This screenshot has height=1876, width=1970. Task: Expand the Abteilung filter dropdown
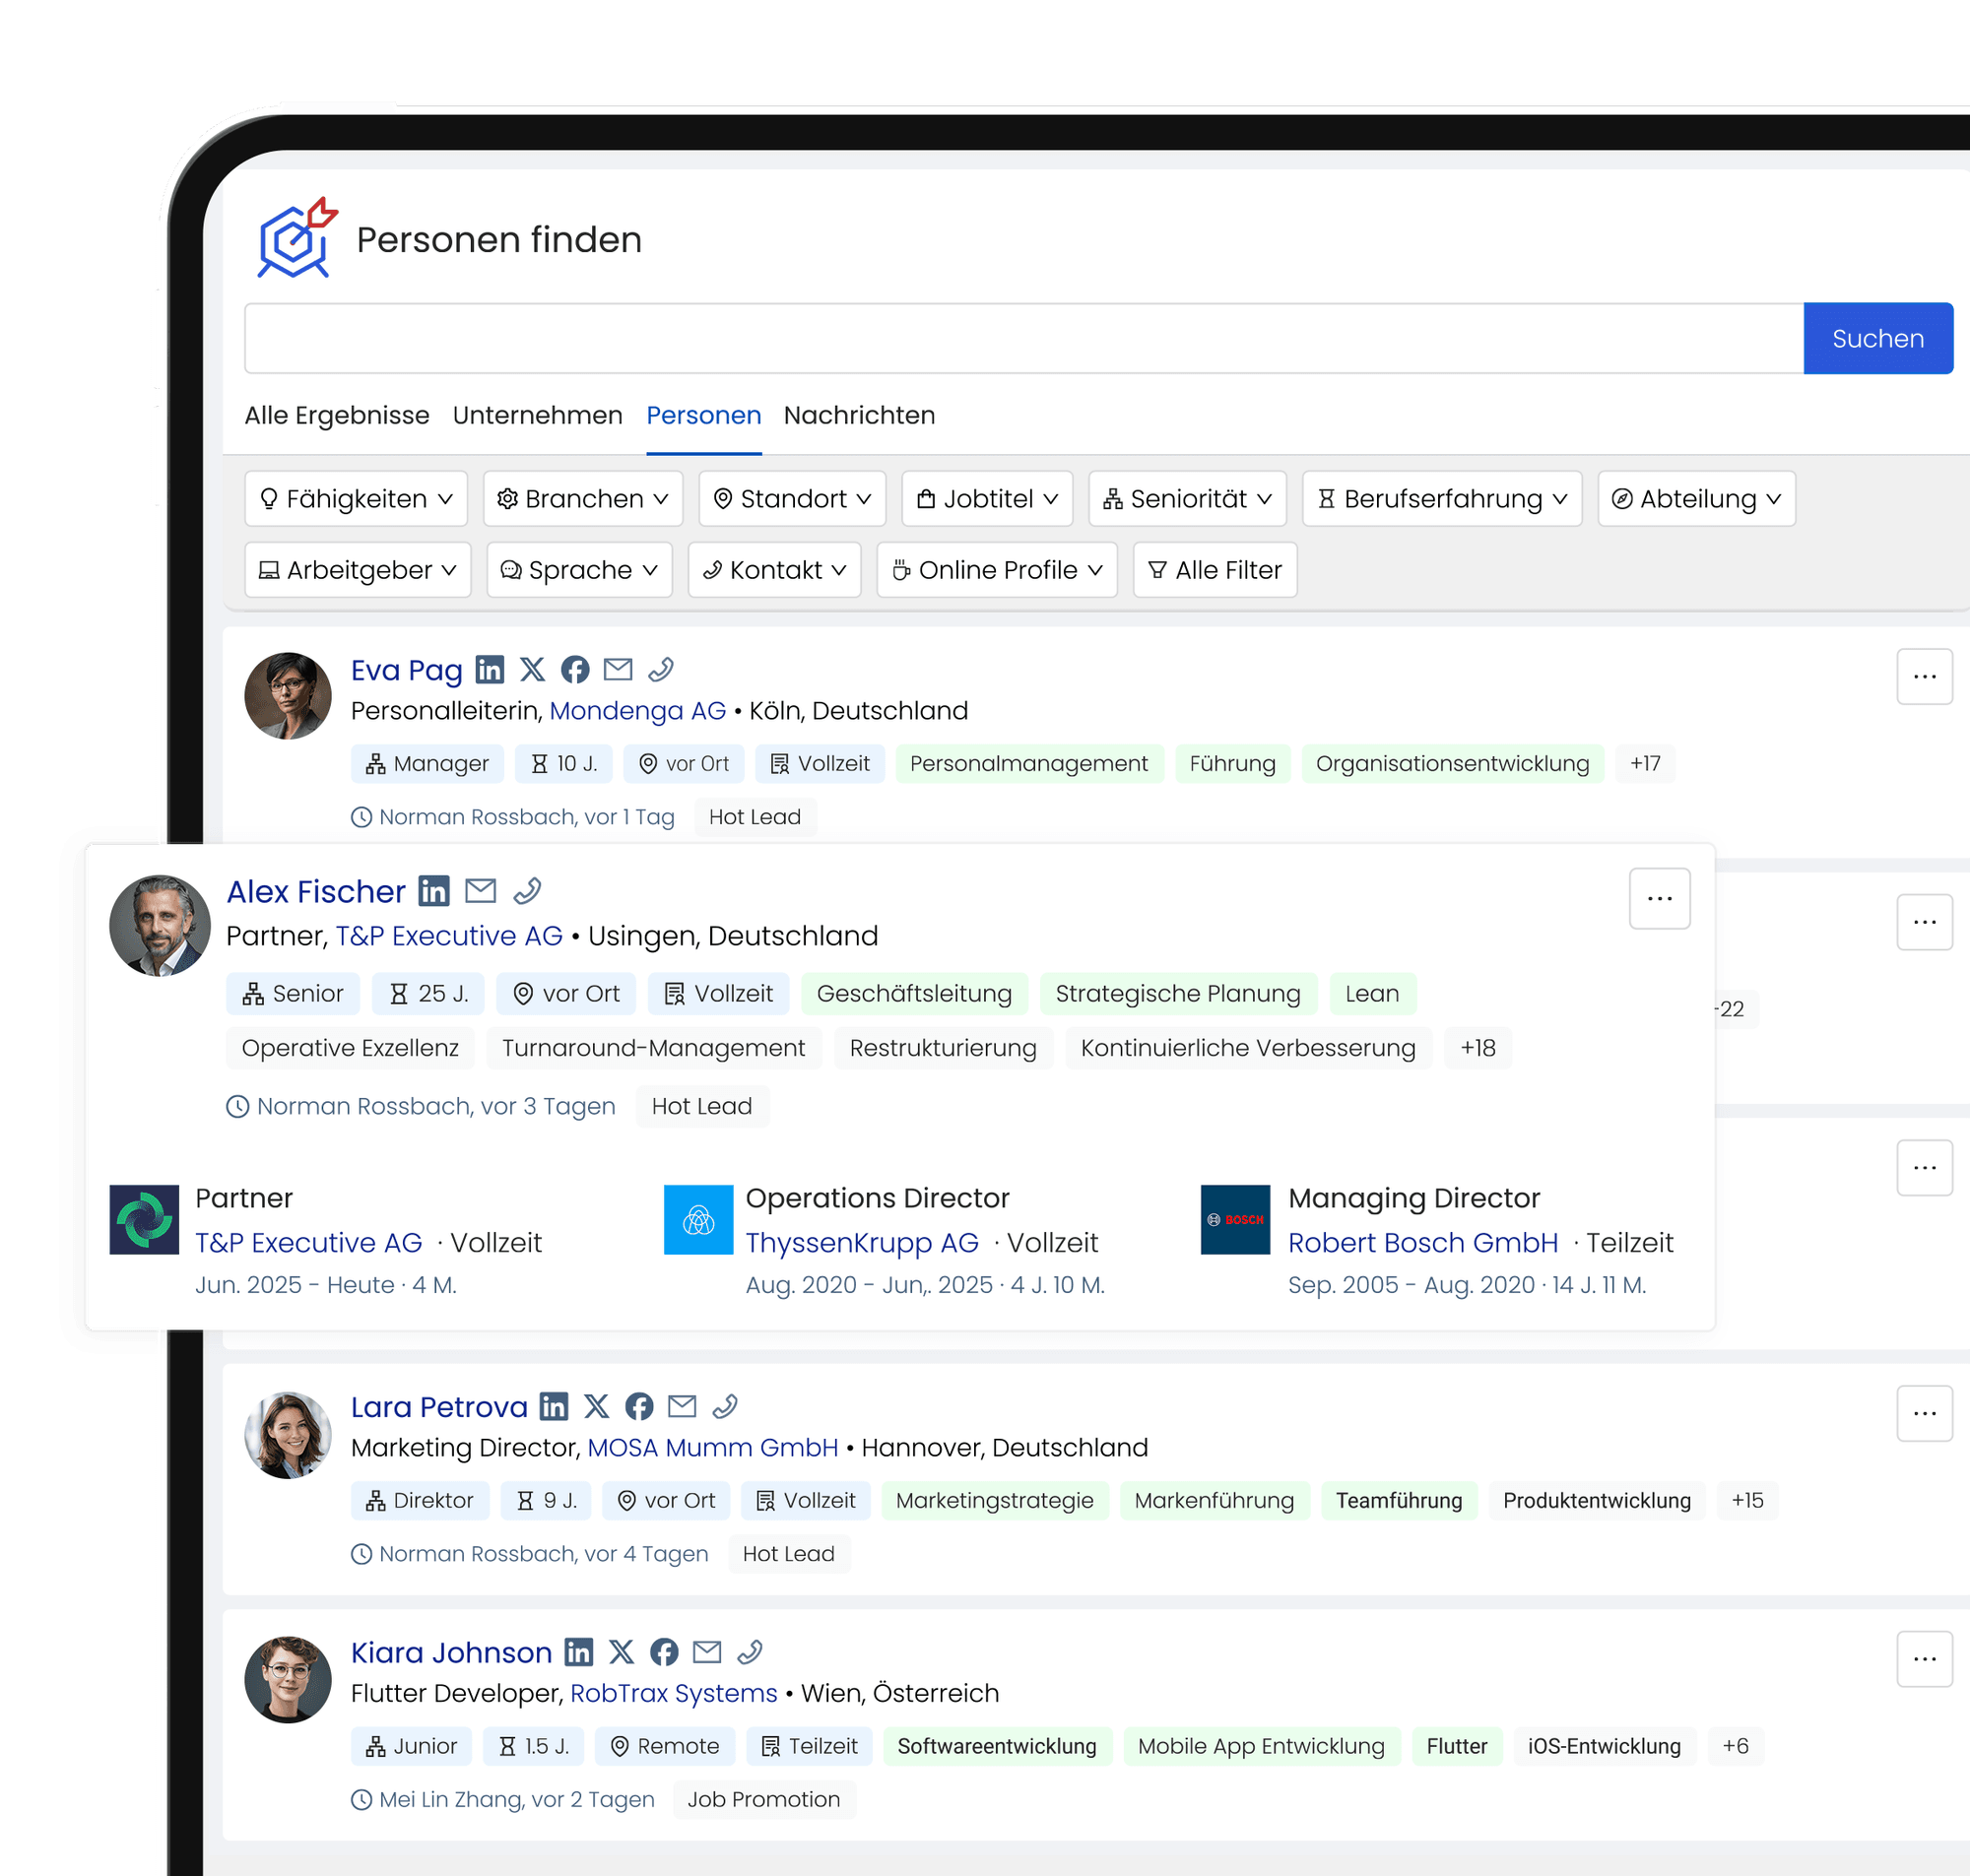point(1696,498)
